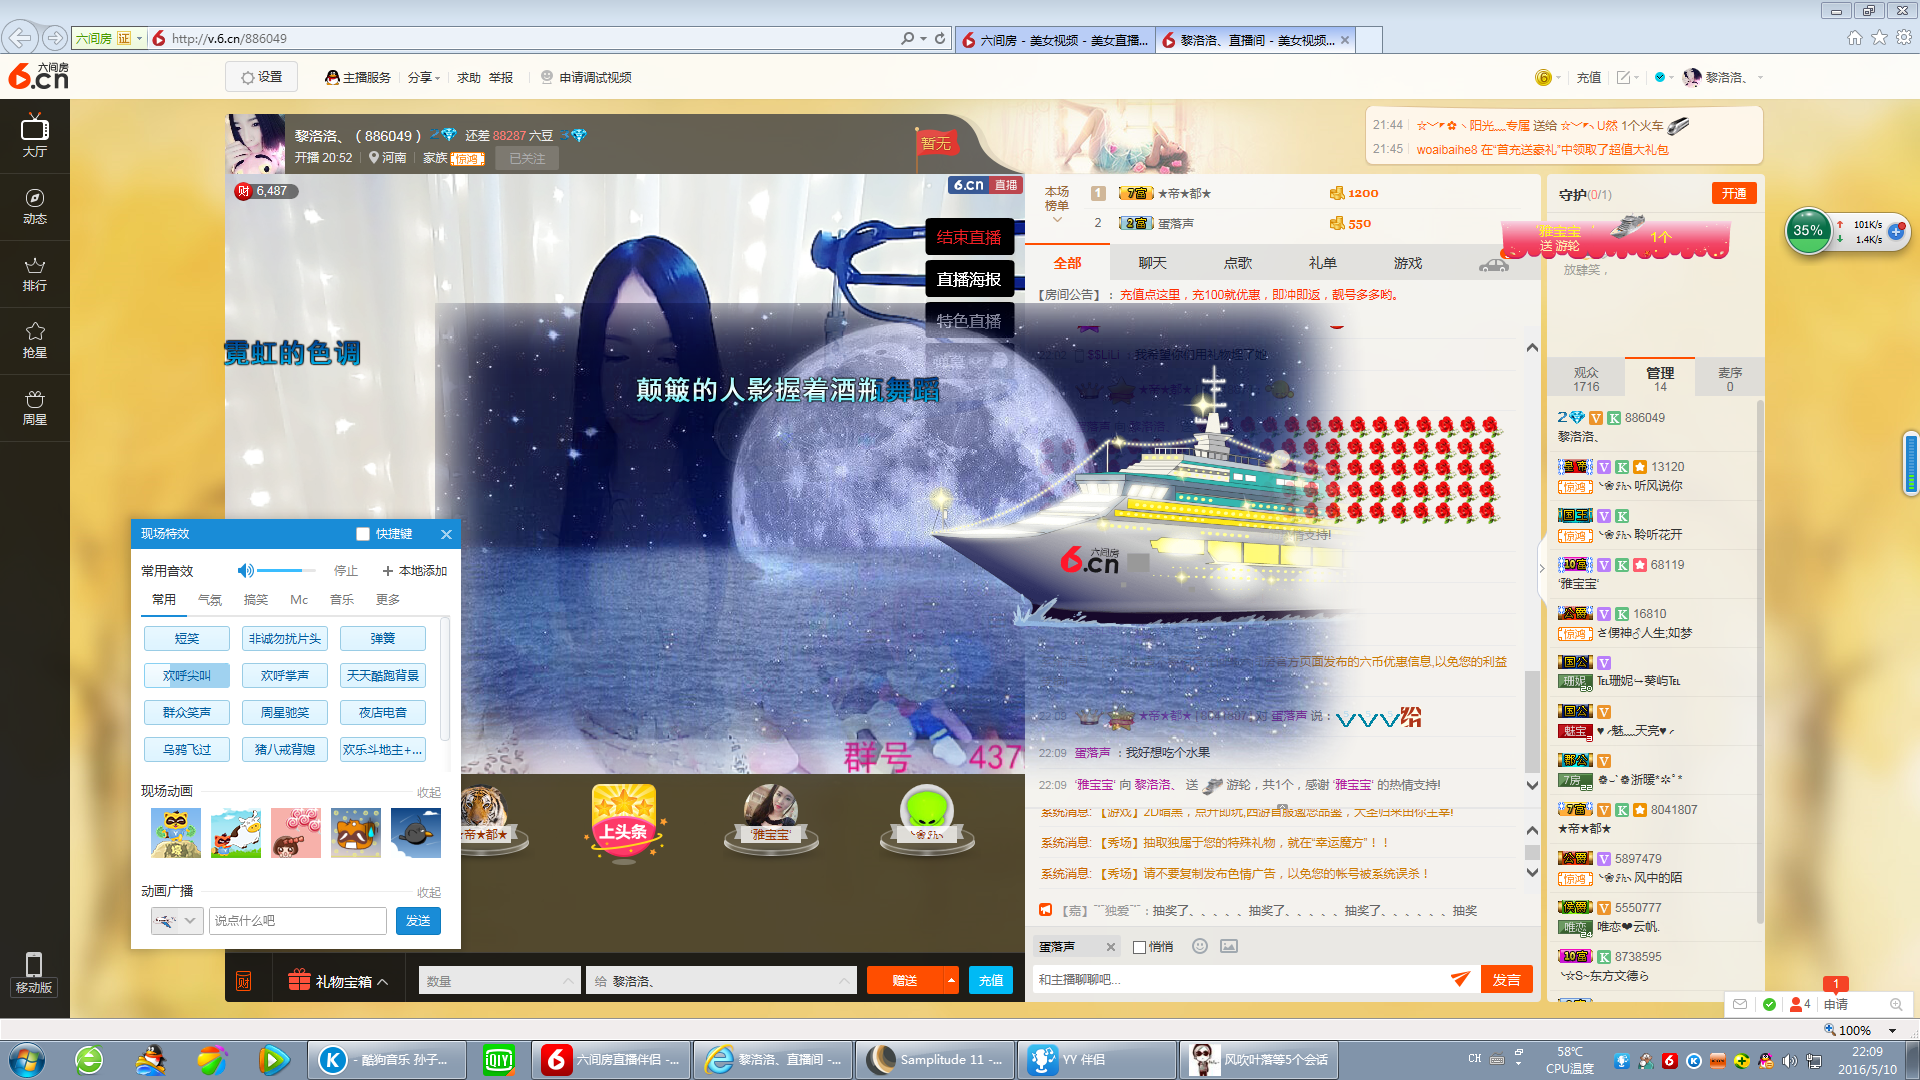
Task: Open the 礼物宝箱 gift box expander
Action: point(337,981)
